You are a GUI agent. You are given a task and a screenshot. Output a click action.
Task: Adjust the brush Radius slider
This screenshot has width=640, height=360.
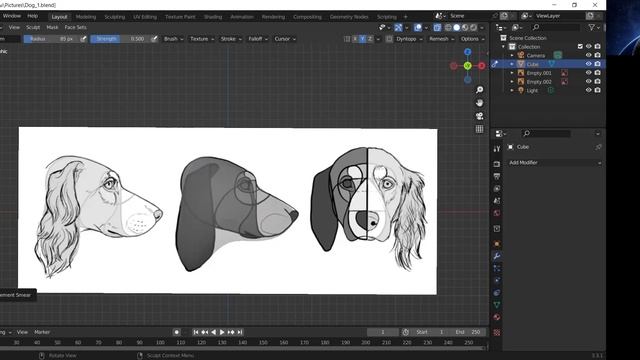(x=51, y=39)
